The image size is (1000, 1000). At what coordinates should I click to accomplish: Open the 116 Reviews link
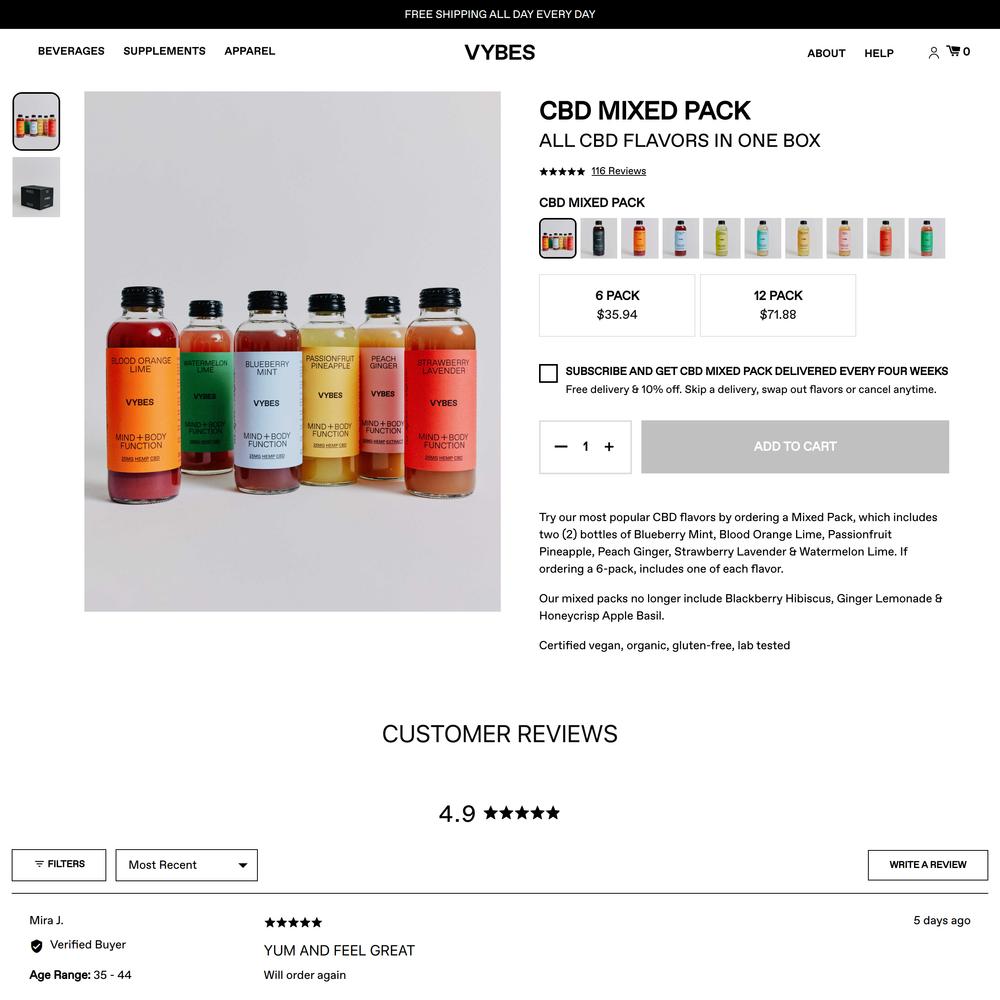pos(618,171)
